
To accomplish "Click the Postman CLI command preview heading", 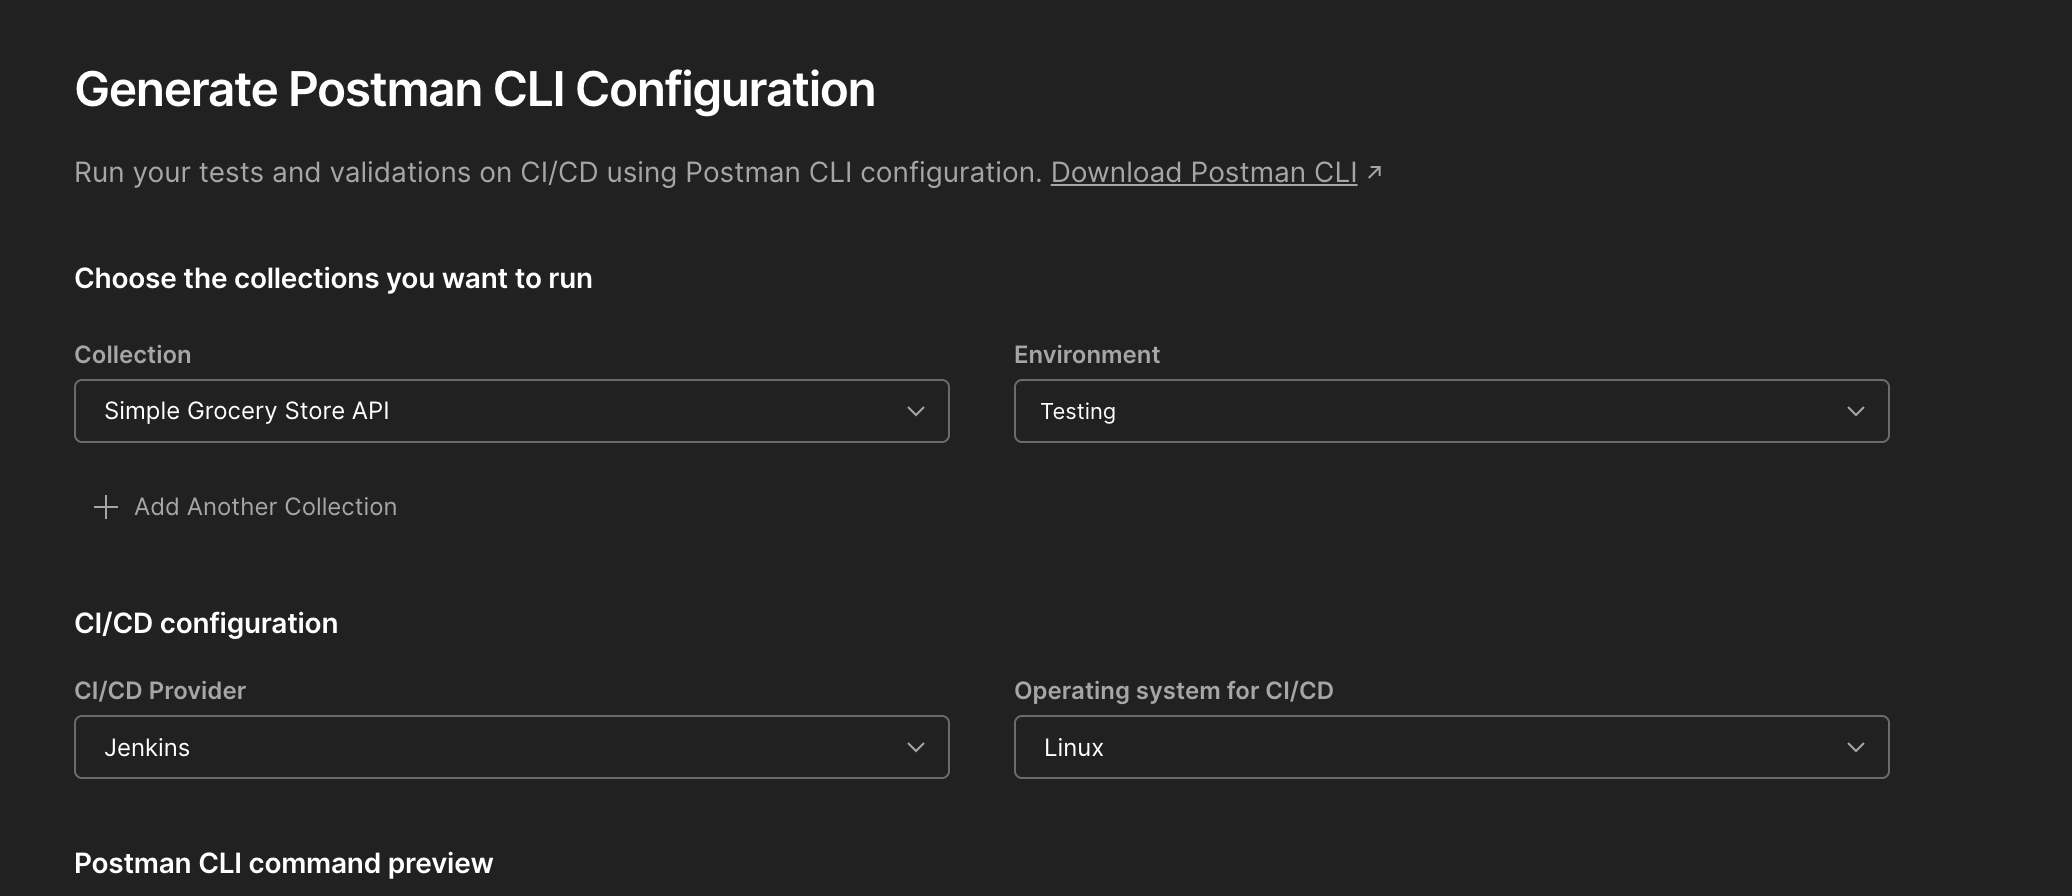I will [283, 863].
